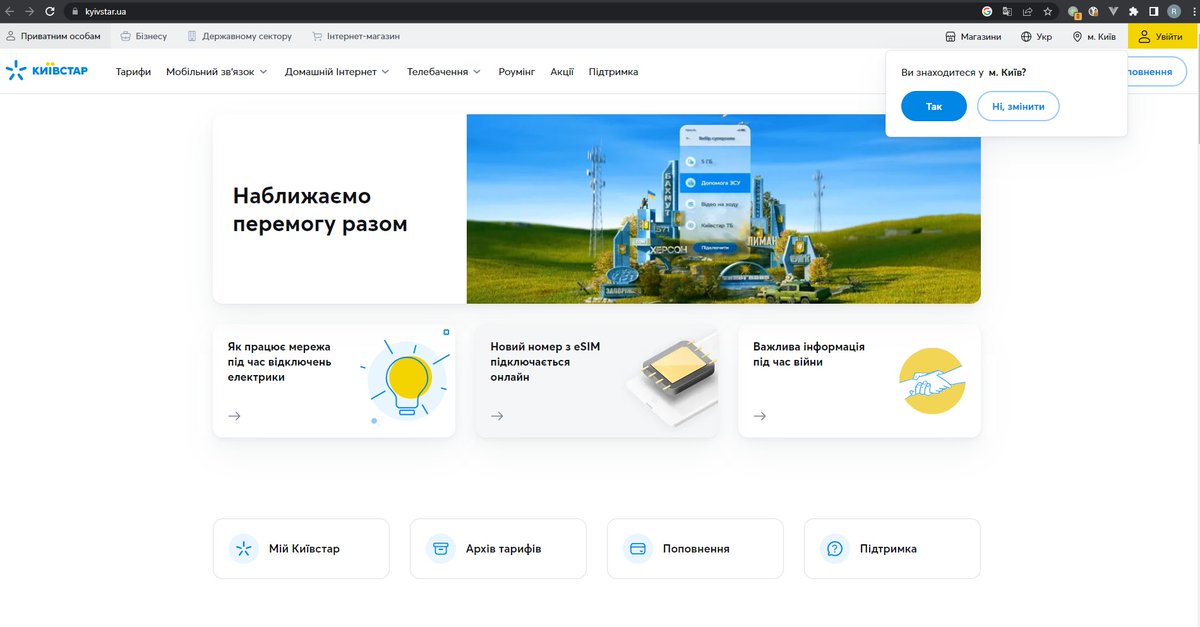1200x627 pixels.
Task: Click the arrow on the electricity outage card
Action: pos(234,416)
